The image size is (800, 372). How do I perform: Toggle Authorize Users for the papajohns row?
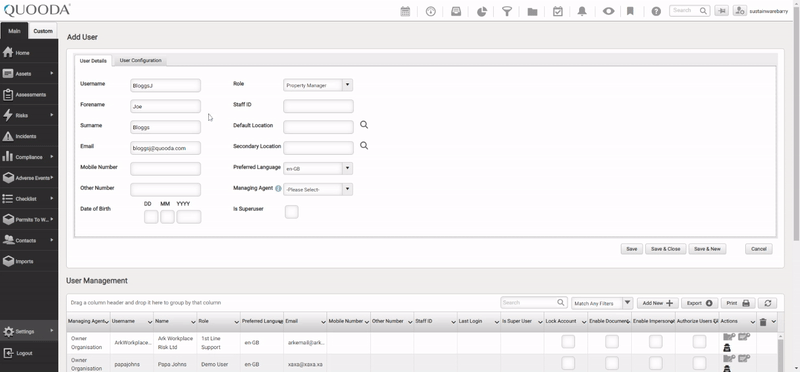[x=699, y=363]
